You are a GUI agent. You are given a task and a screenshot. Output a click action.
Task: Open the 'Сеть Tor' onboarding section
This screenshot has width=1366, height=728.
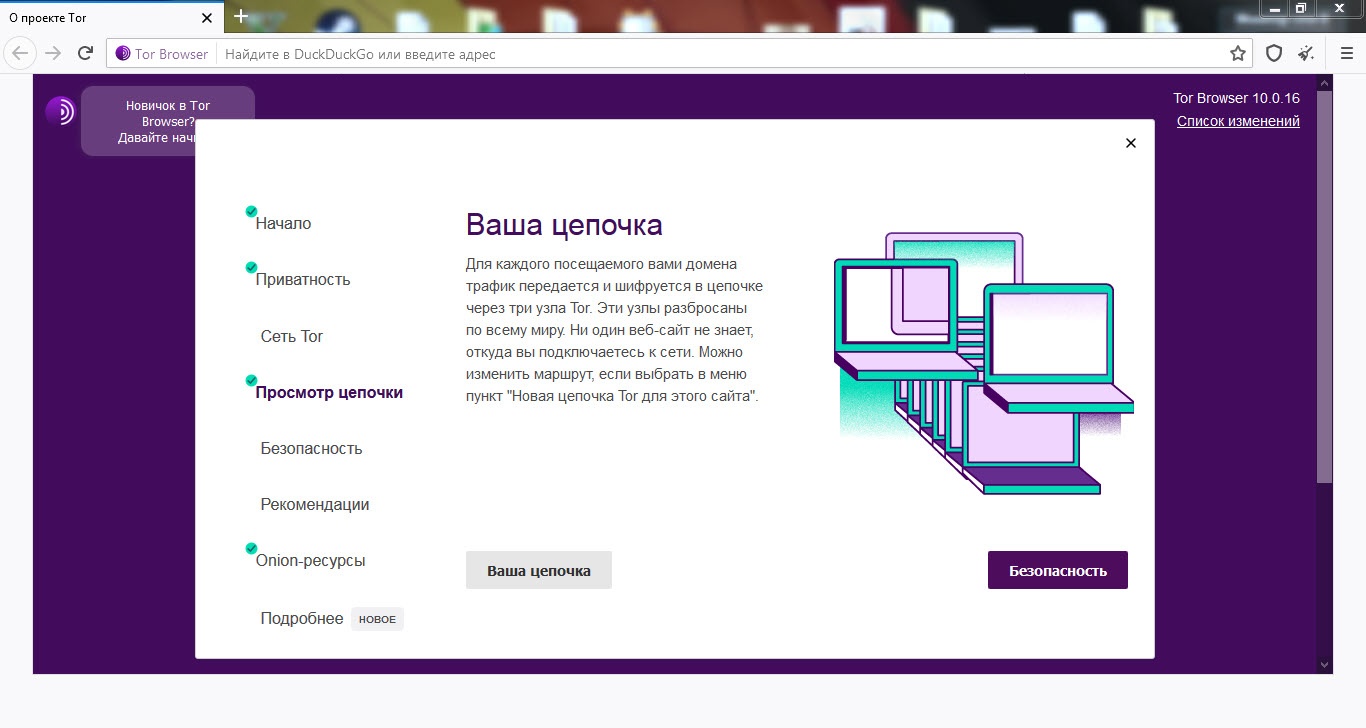(x=292, y=336)
